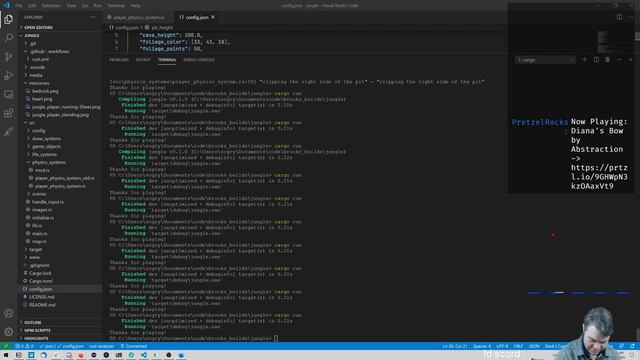The width and height of the screenshot is (640, 360).
Task: Click config.json in the breadcrumb path
Action: coord(127,27)
